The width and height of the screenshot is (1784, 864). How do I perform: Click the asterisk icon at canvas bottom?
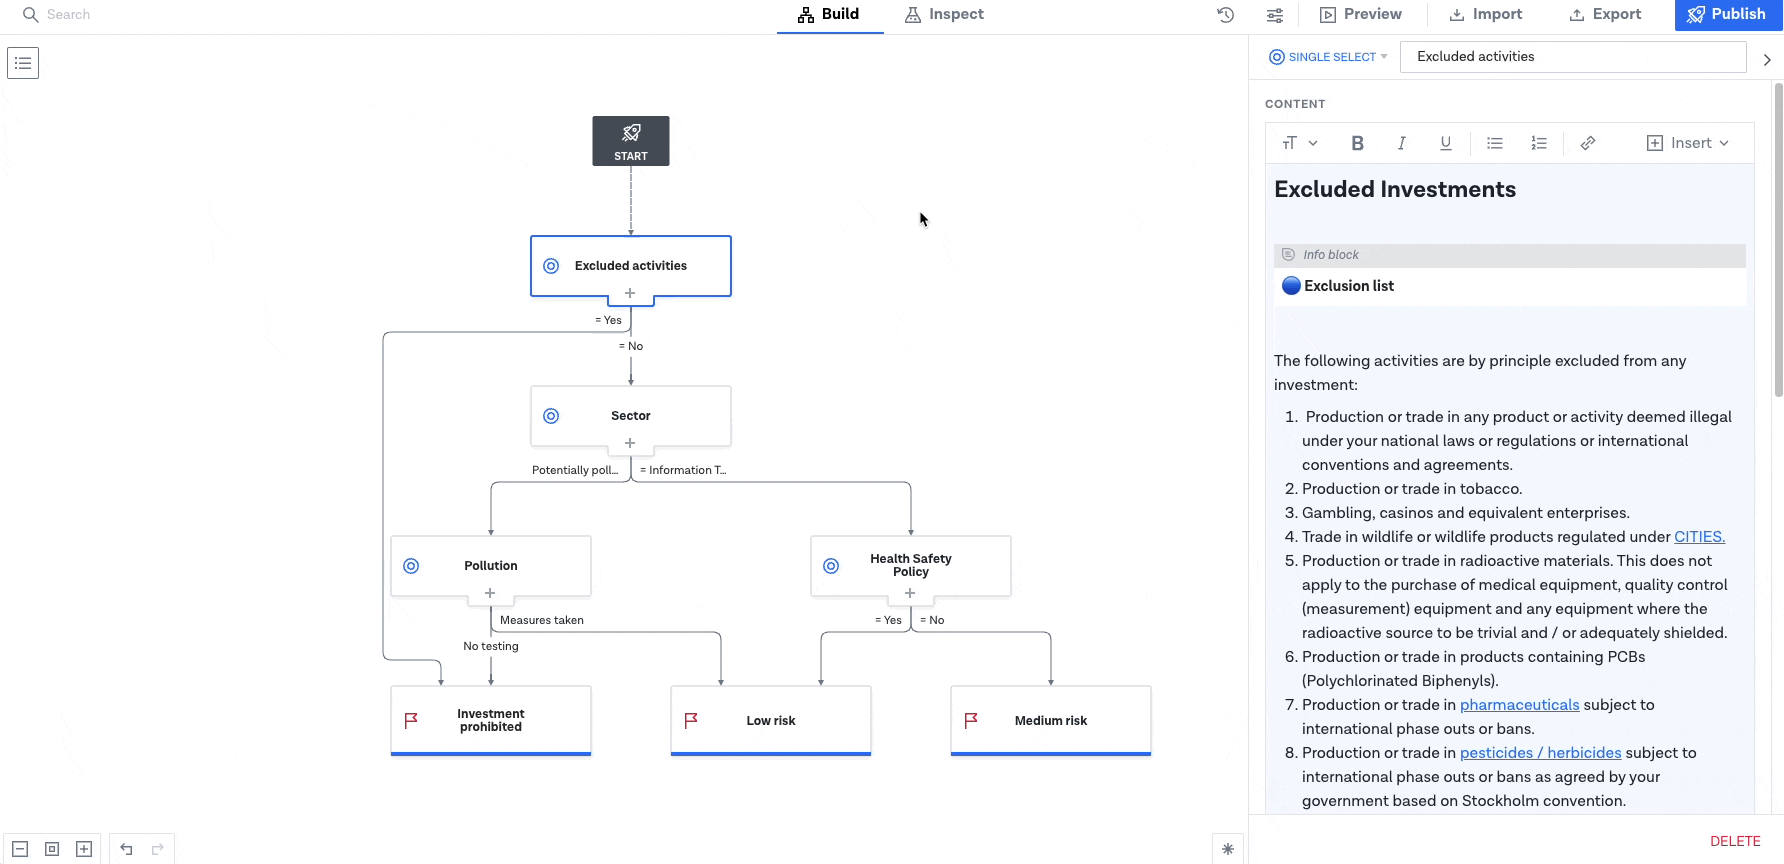tap(1228, 849)
